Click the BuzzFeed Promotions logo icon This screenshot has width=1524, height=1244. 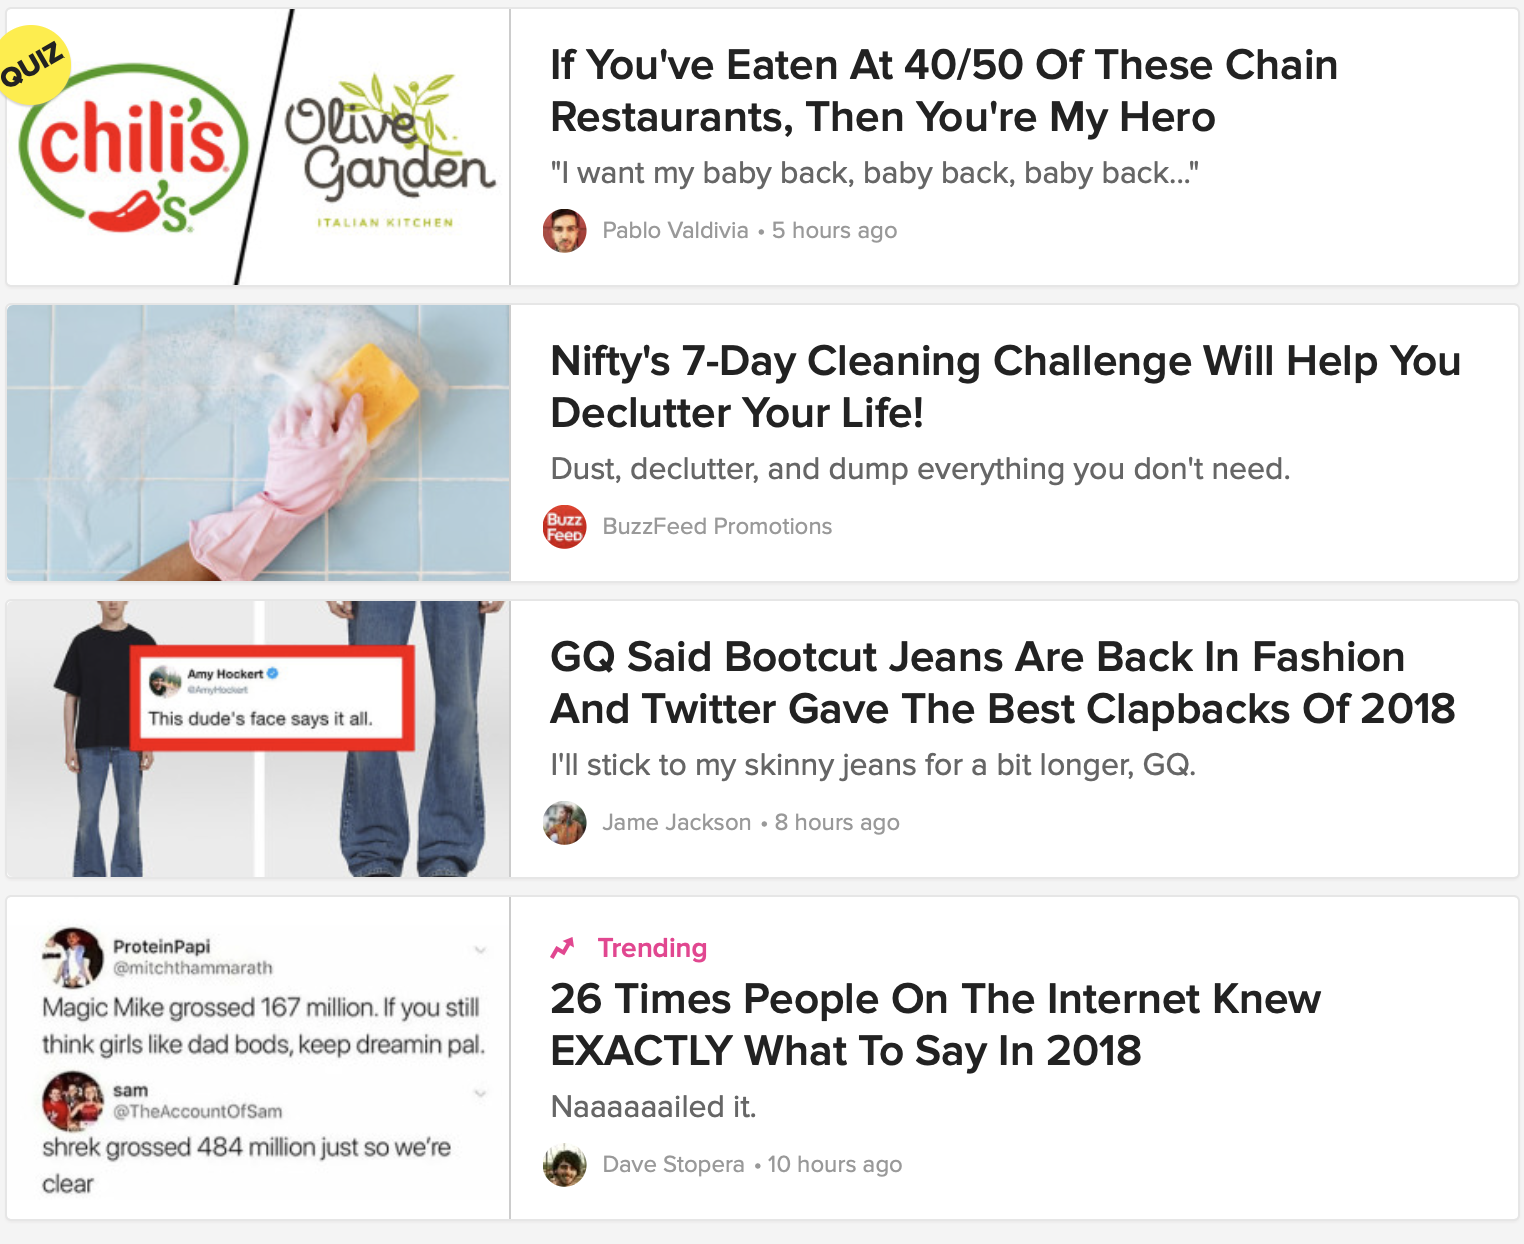tap(565, 527)
